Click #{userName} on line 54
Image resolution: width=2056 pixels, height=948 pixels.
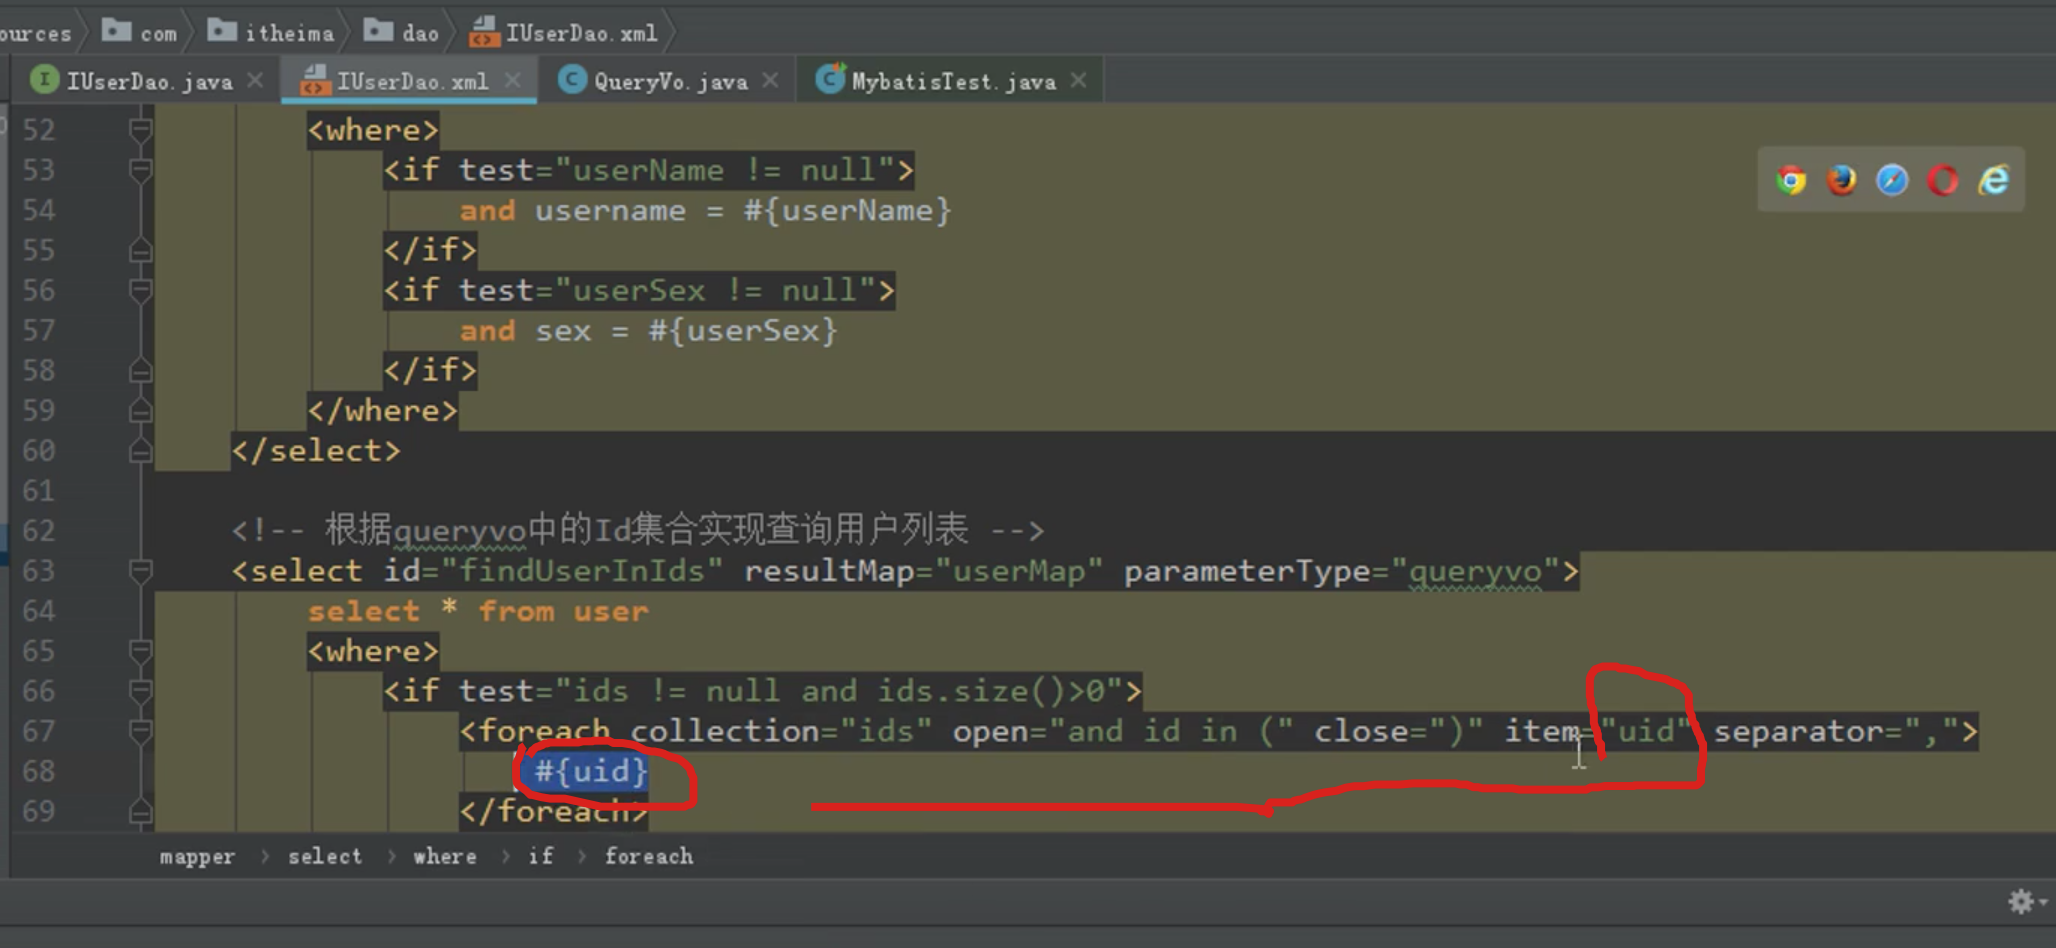coord(847,210)
